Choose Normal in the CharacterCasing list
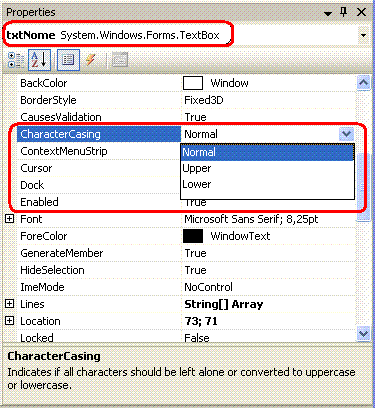Viewport: 375px width, 408px height. tap(267, 152)
